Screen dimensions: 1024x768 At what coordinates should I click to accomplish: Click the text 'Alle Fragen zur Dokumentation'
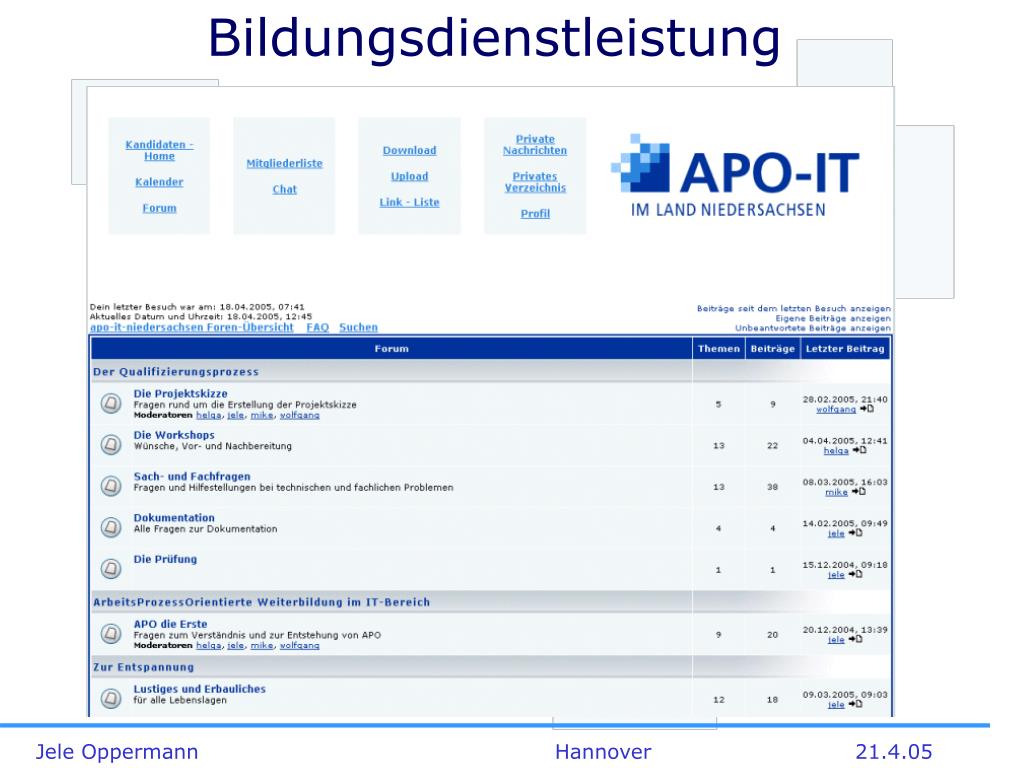pos(205,529)
